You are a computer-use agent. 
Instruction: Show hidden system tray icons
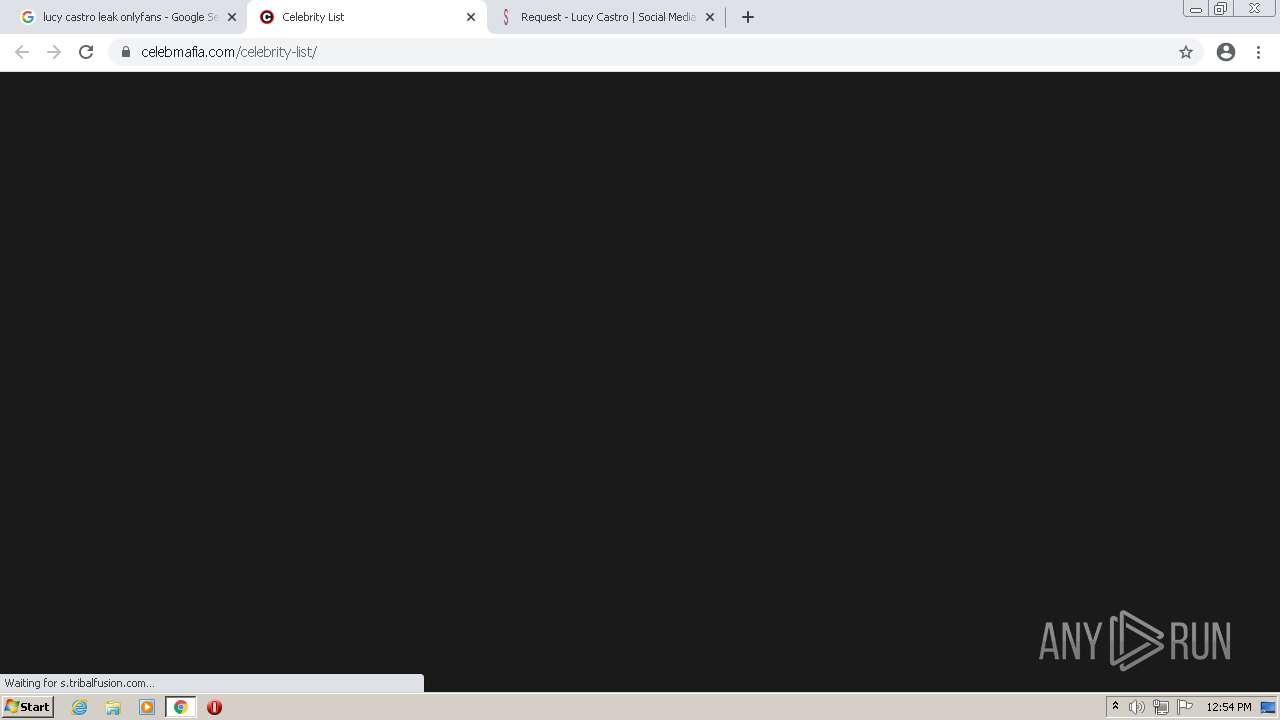[1115, 707]
